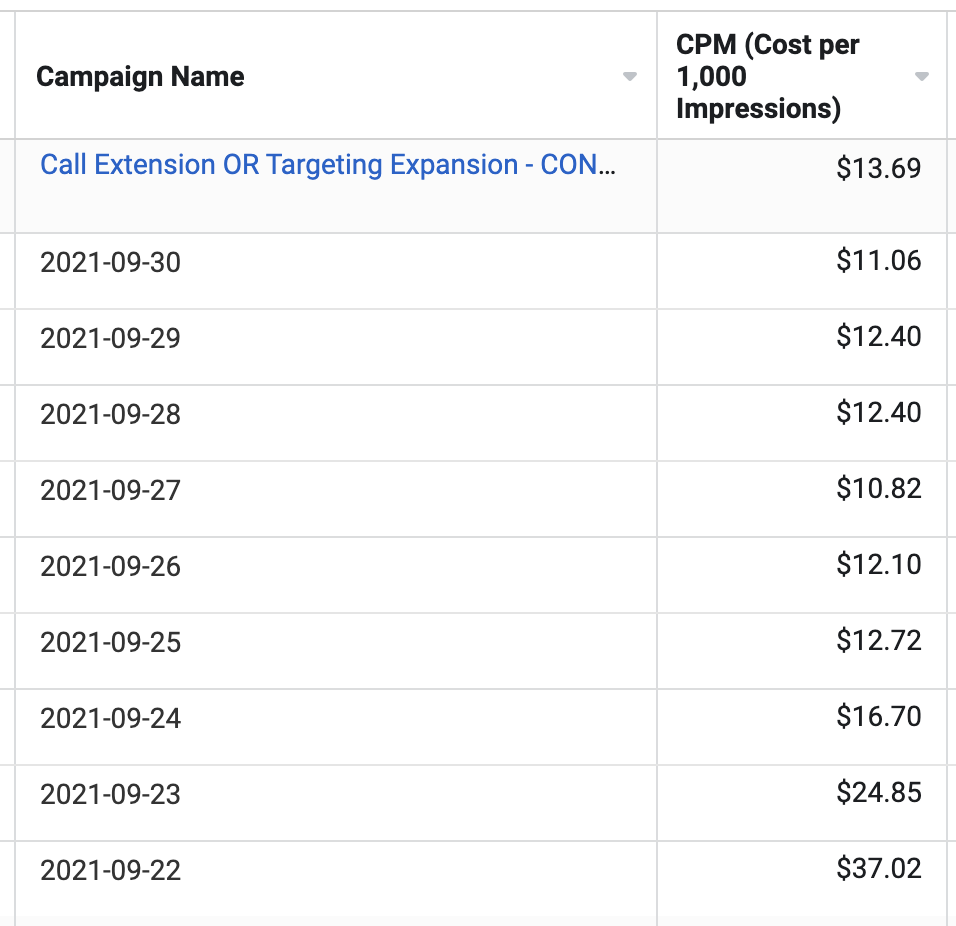
Task: Open the Call Extension OR Targeting Expansion campaign link
Action: click(327, 165)
